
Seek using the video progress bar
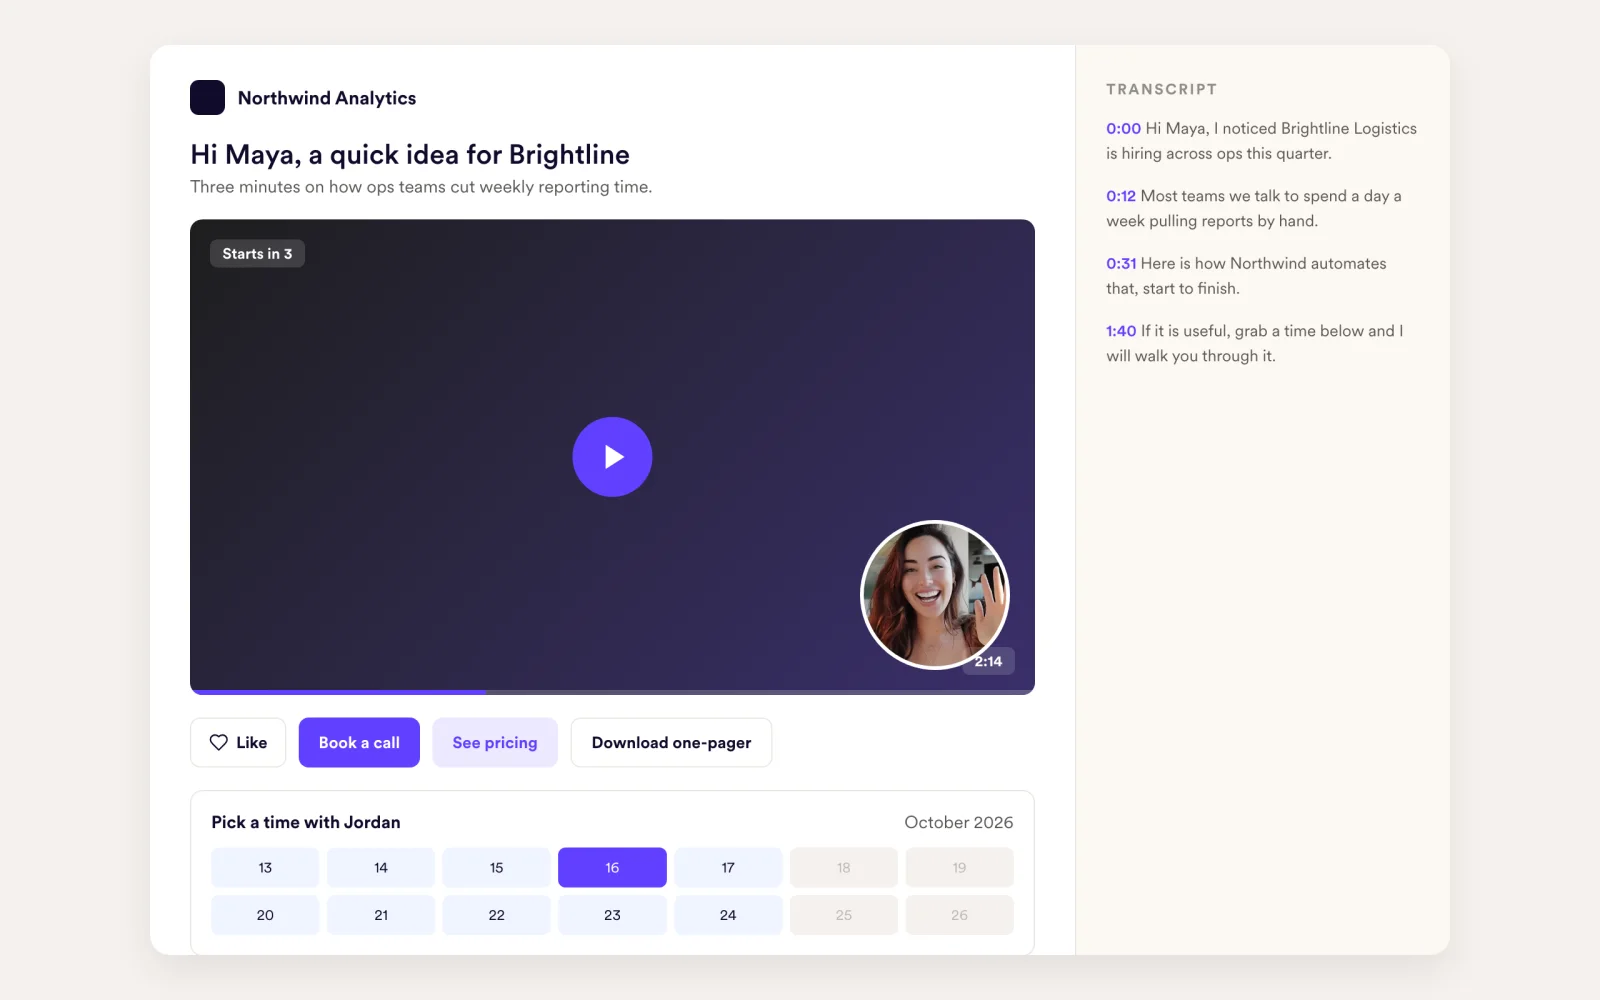point(612,691)
